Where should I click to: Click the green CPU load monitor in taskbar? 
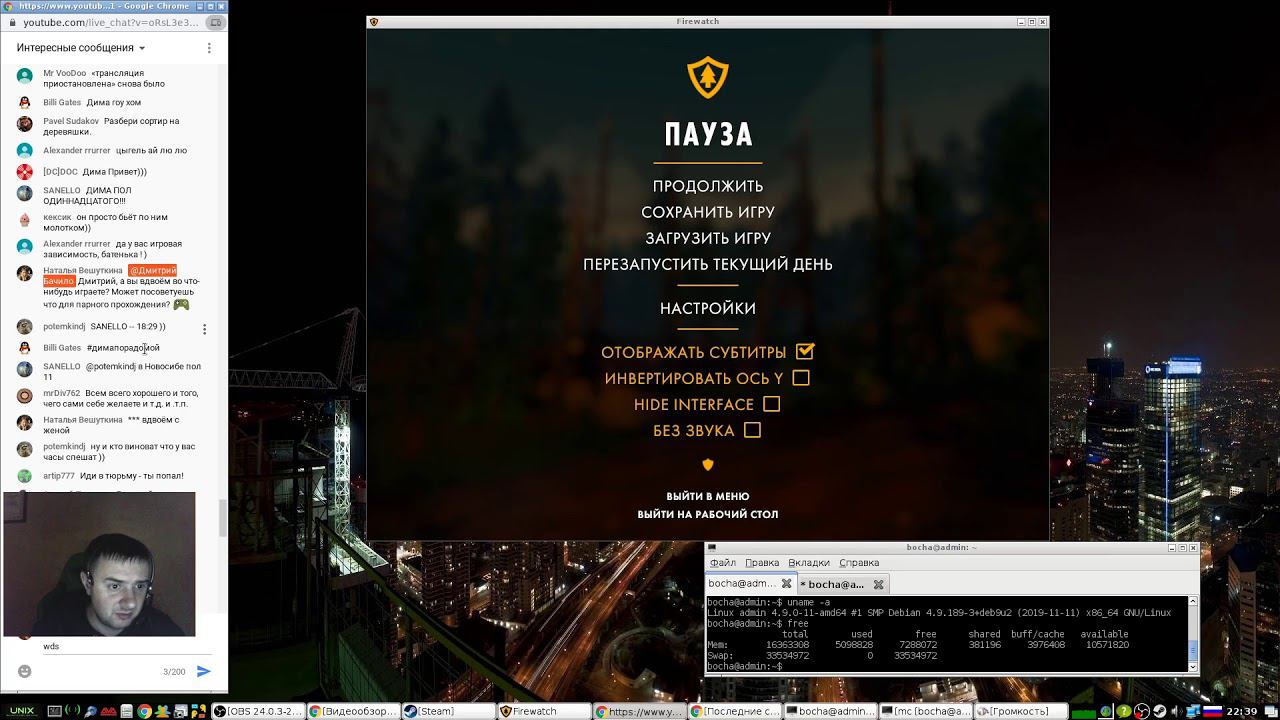1082,711
